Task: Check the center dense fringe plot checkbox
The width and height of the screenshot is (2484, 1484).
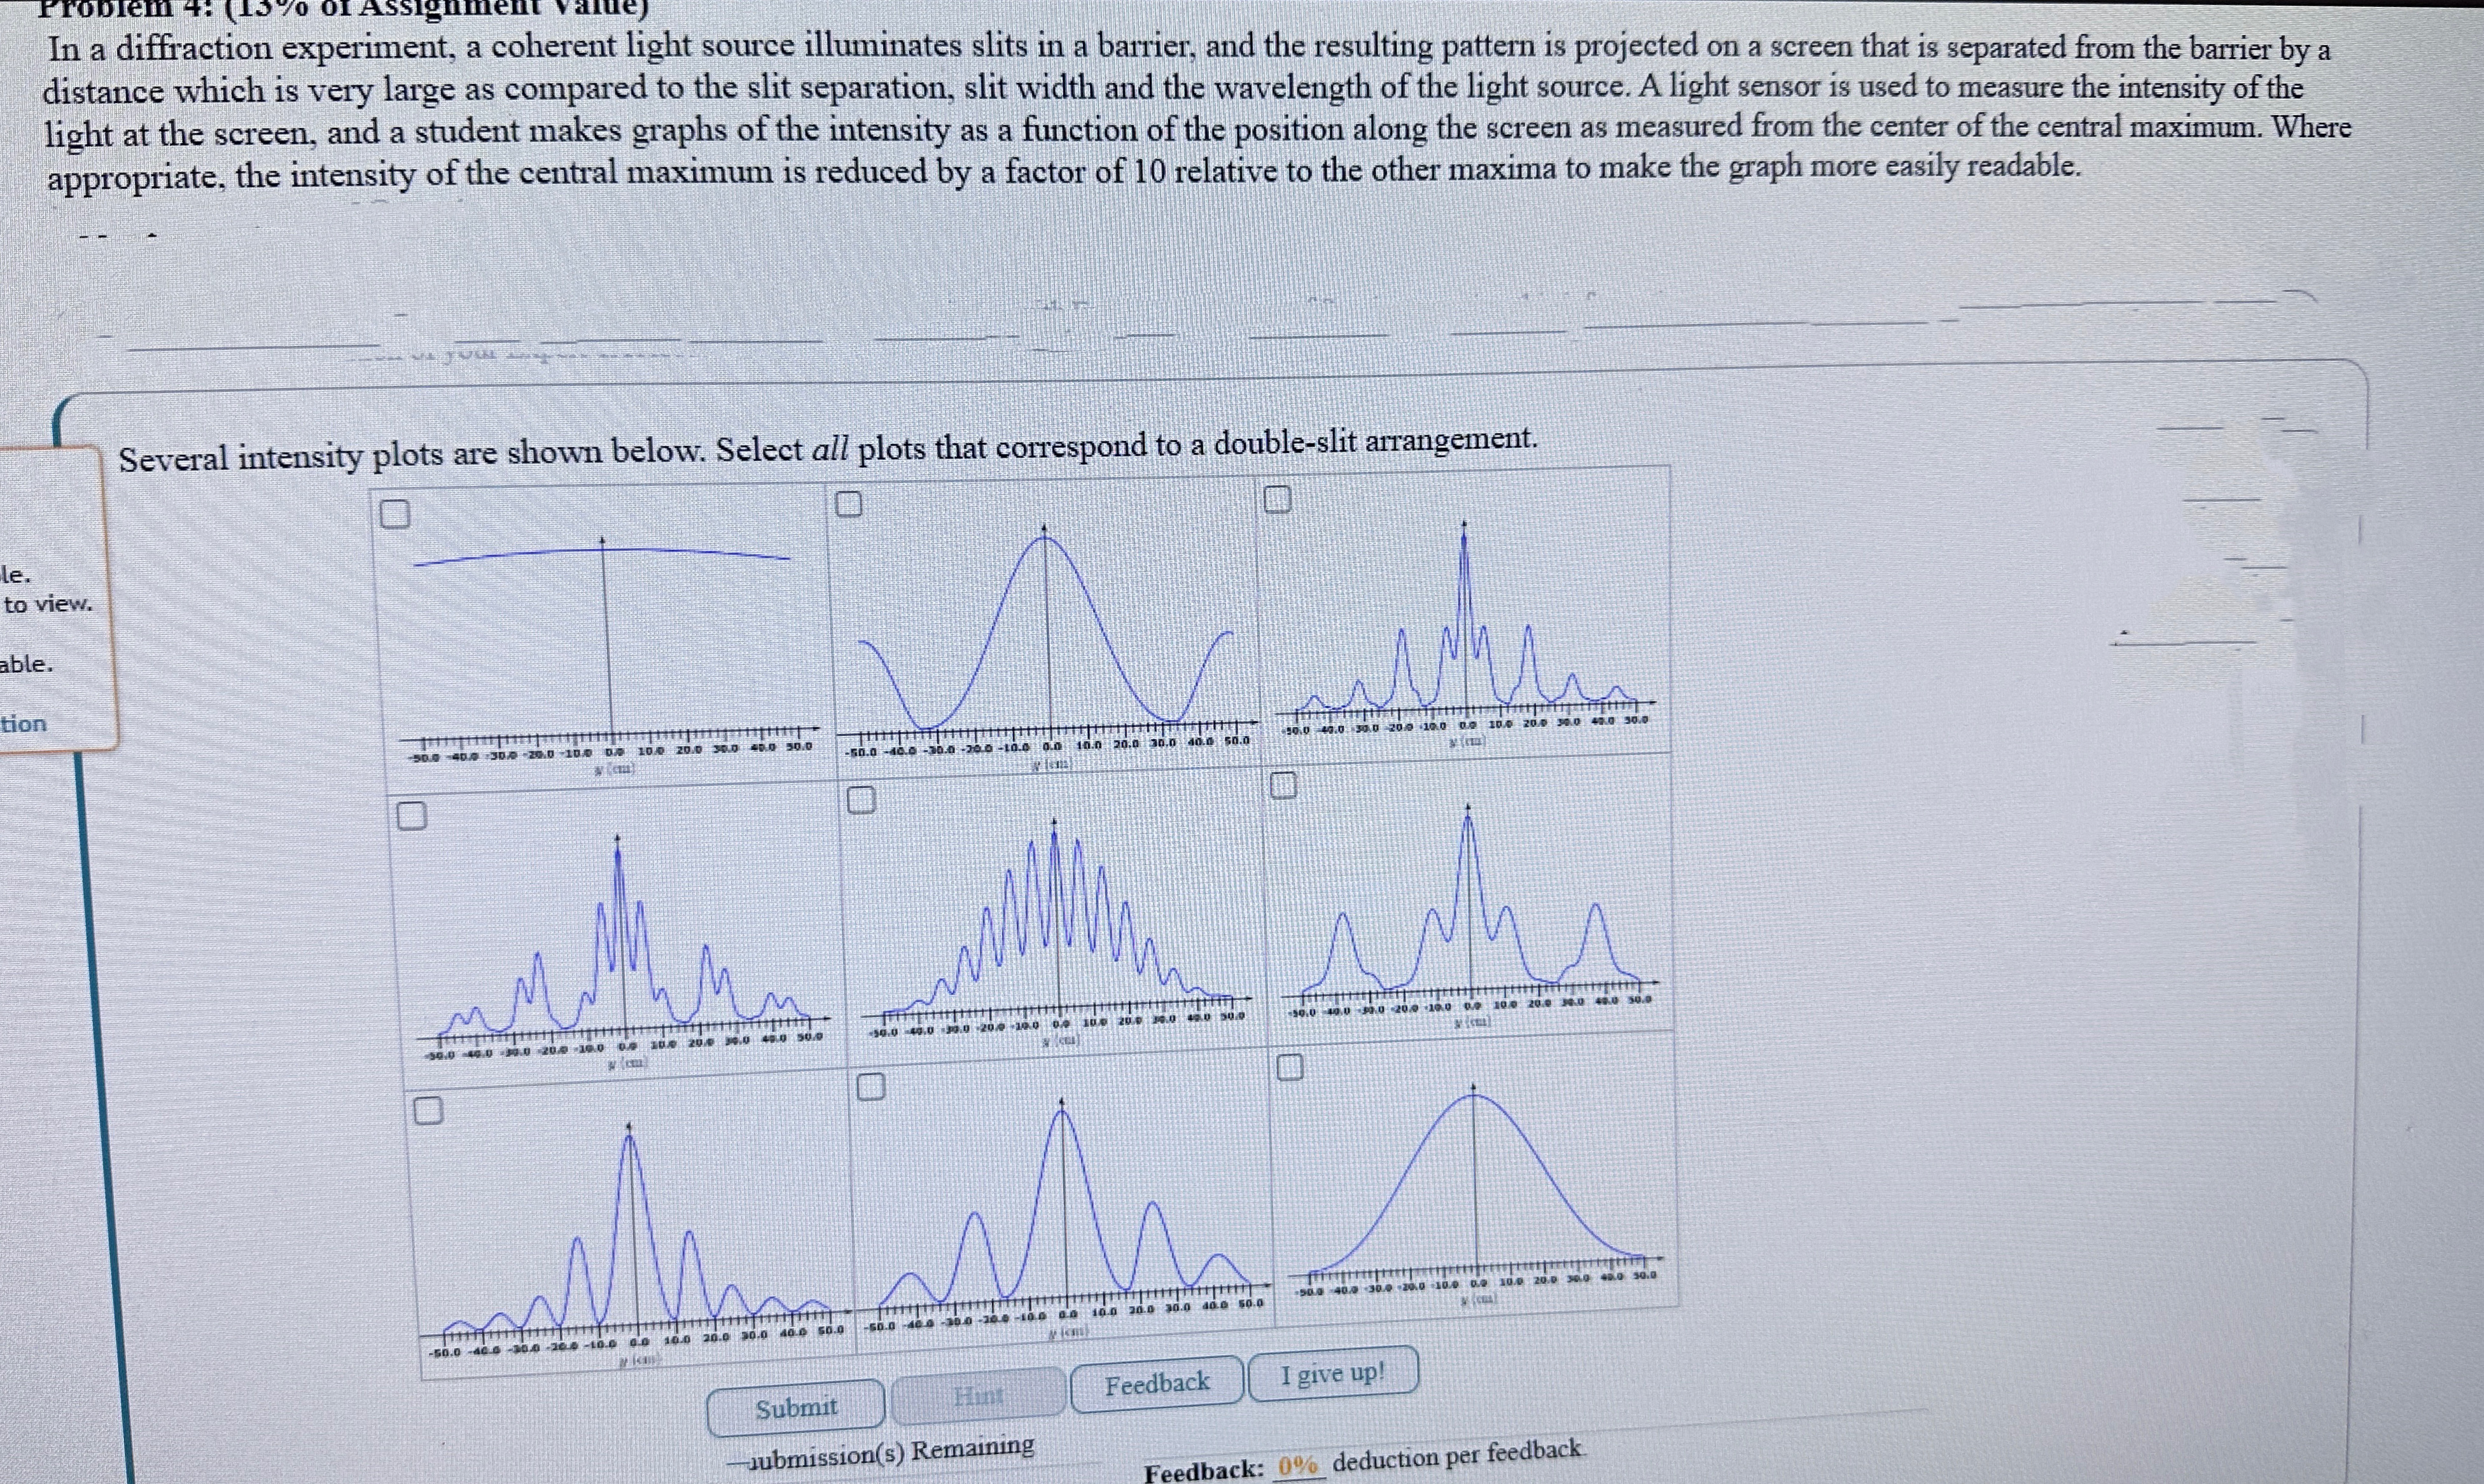Action: 861,800
